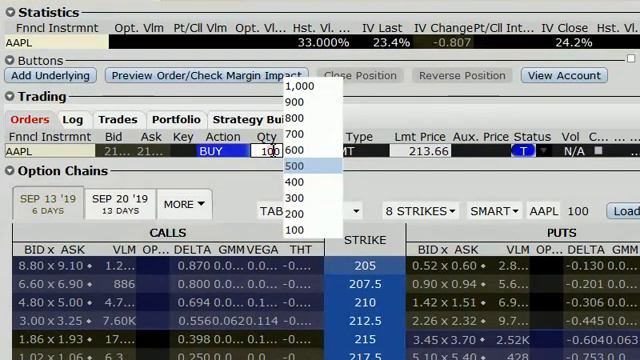Click put quote 3.45 x 3.70
Screen dimensions: 640x360
coord(445,339)
